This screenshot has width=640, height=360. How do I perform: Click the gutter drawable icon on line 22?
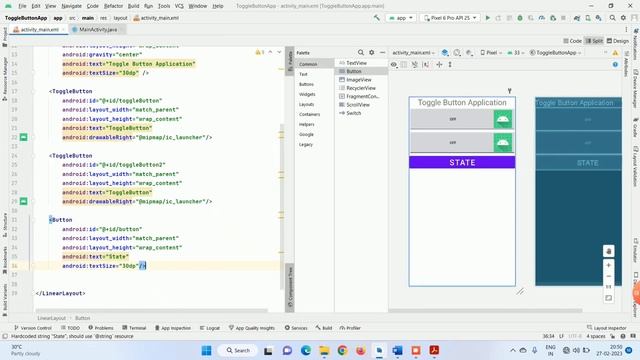[24, 137]
